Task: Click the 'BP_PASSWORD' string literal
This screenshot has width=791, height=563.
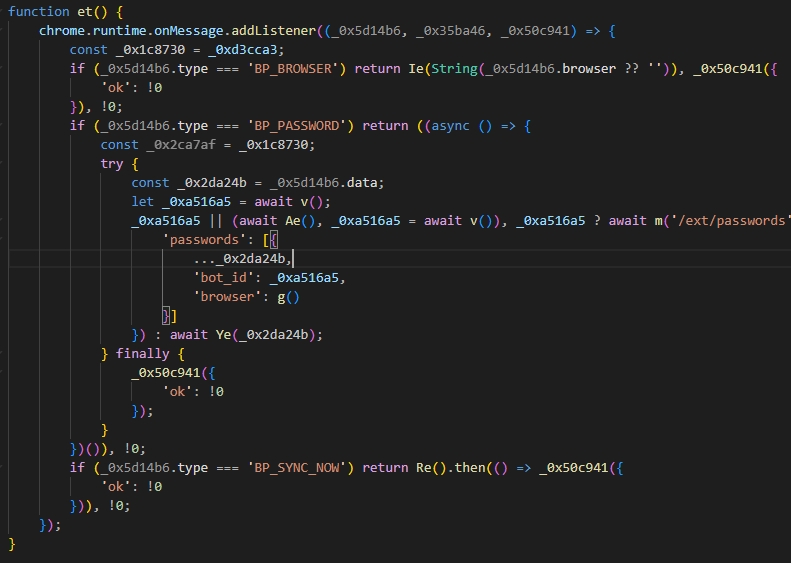Action: (297, 126)
